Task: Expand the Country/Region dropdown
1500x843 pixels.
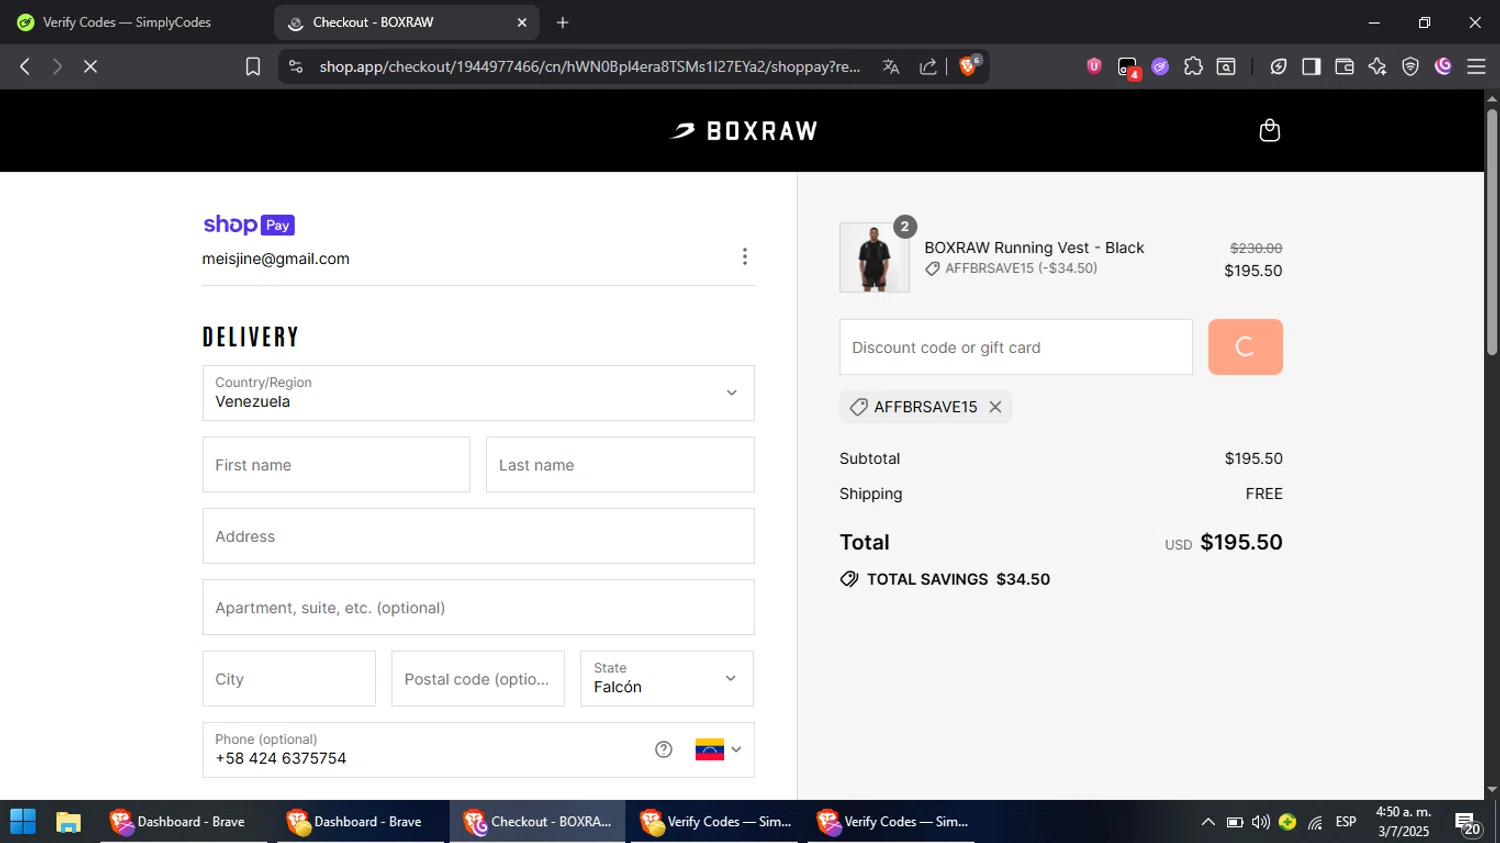Action: click(x=478, y=393)
